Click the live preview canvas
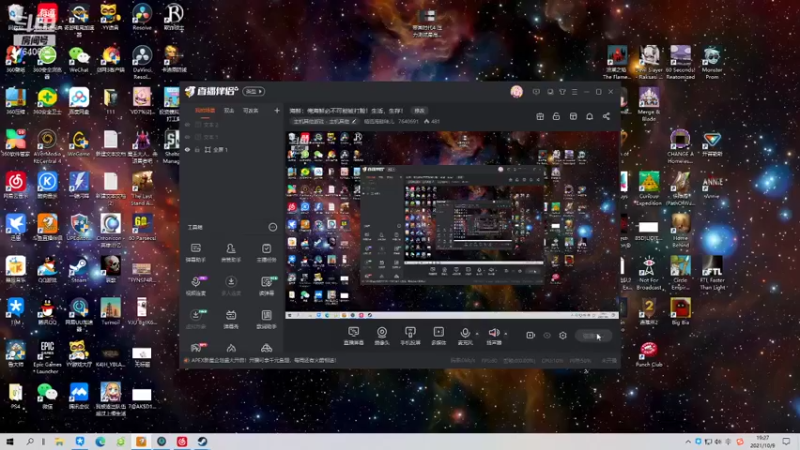 [453, 225]
